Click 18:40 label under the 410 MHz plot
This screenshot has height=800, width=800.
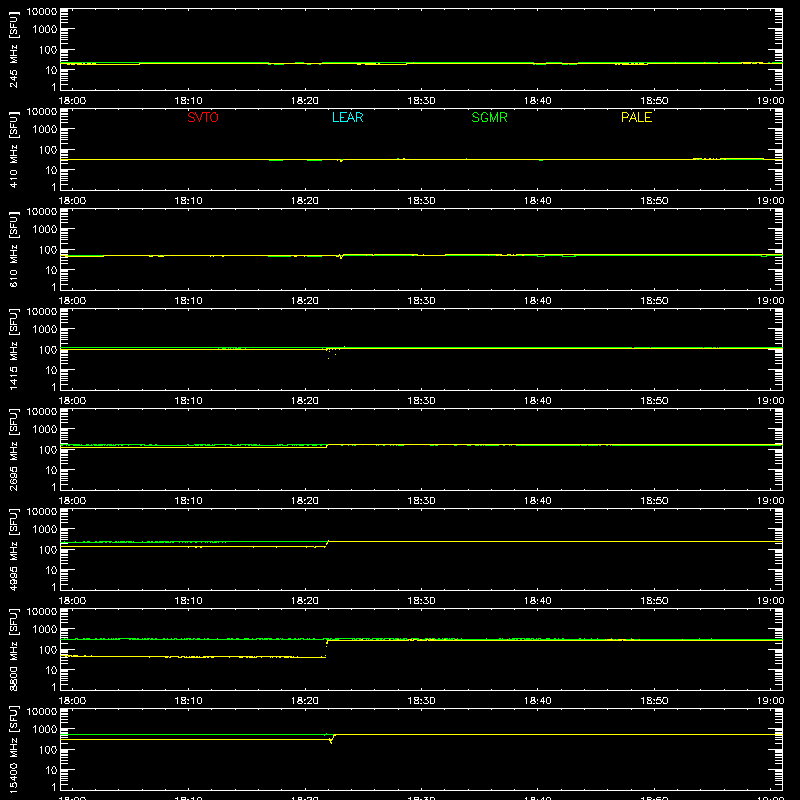[x=538, y=201]
